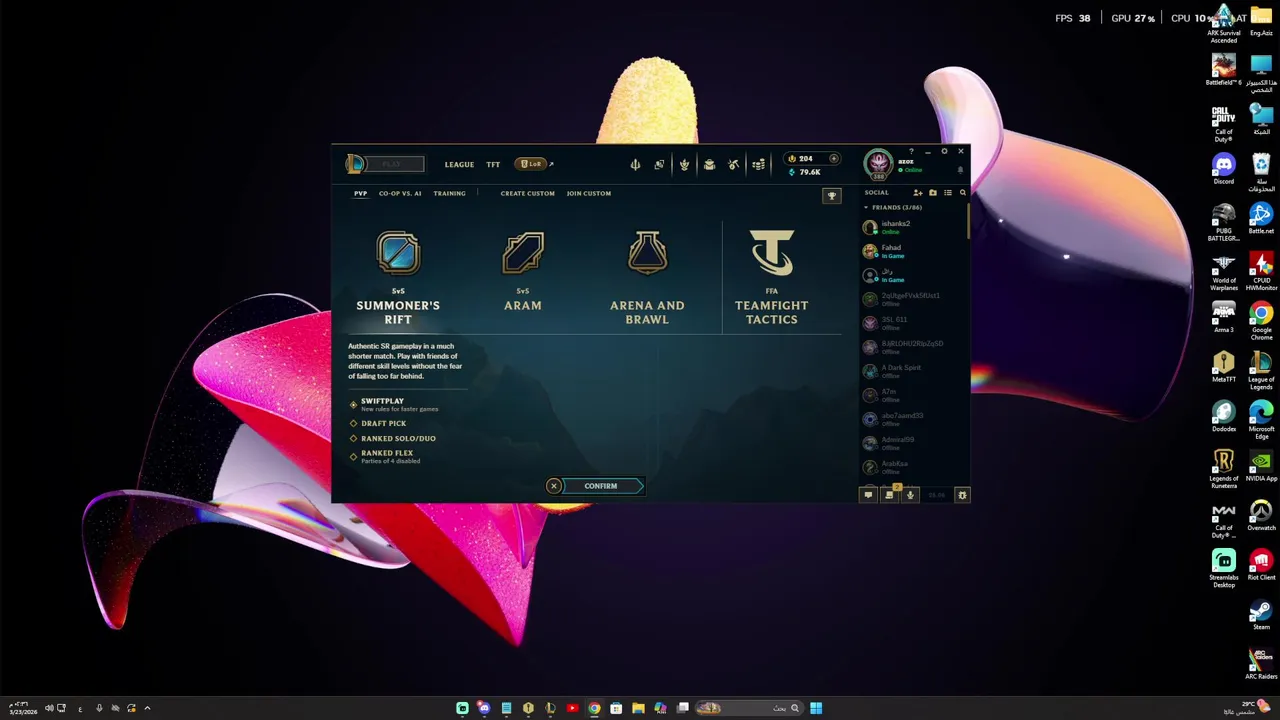Screen dimensions: 1280x720
Task: Add a friend with the plus-person icon
Action: pos(917,193)
